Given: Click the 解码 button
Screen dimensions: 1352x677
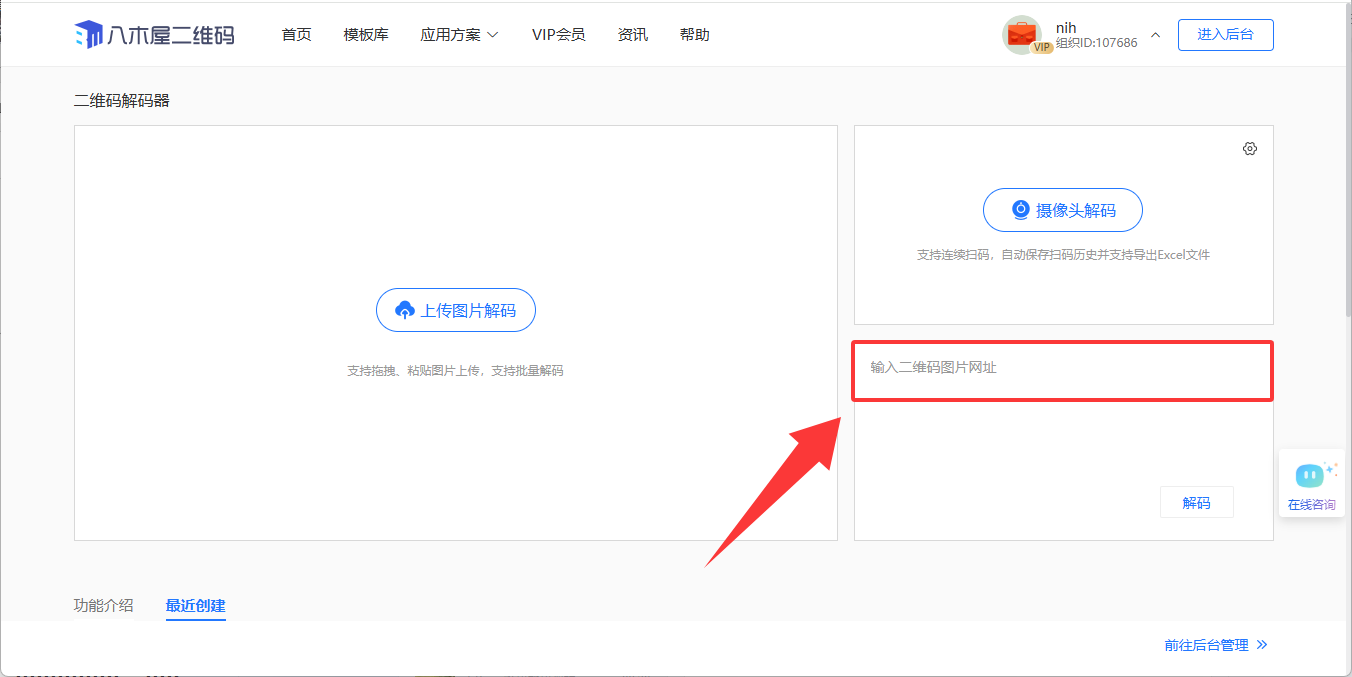Looking at the screenshot, I should [1196, 502].
